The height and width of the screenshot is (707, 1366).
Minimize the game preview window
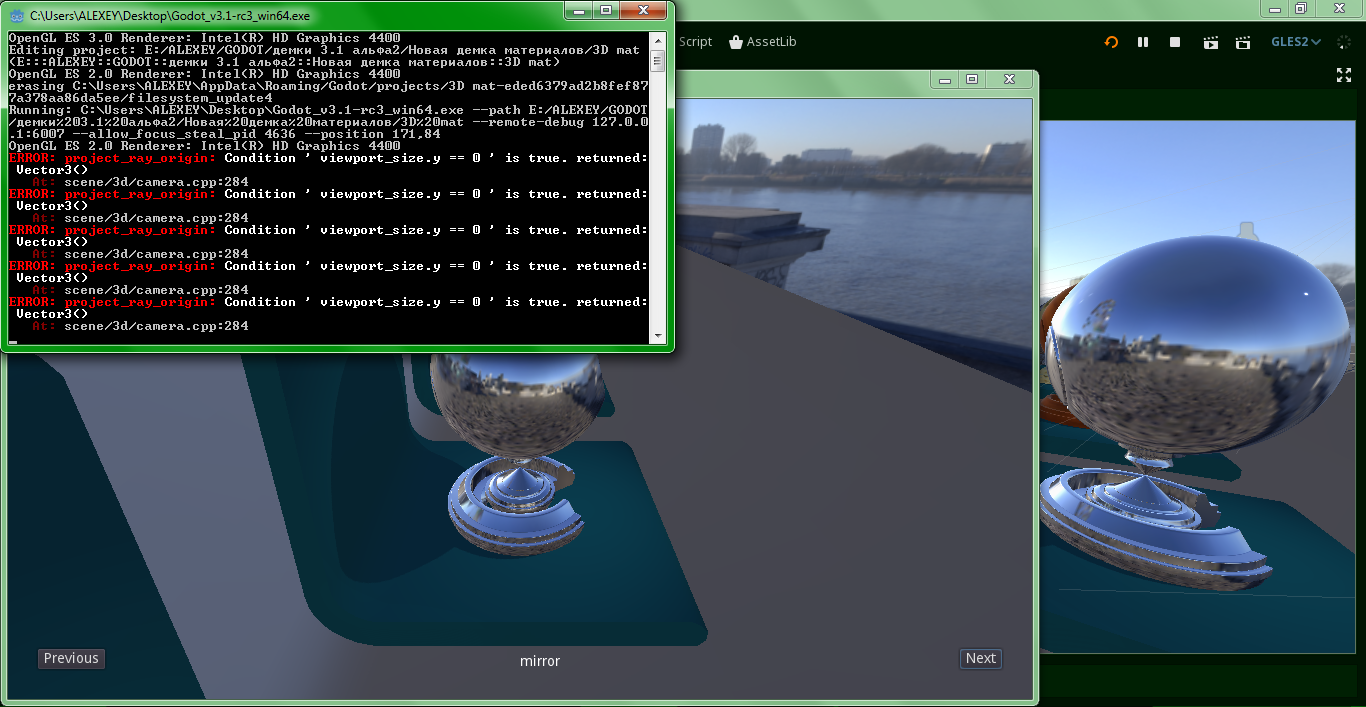(x=944, y=79)
